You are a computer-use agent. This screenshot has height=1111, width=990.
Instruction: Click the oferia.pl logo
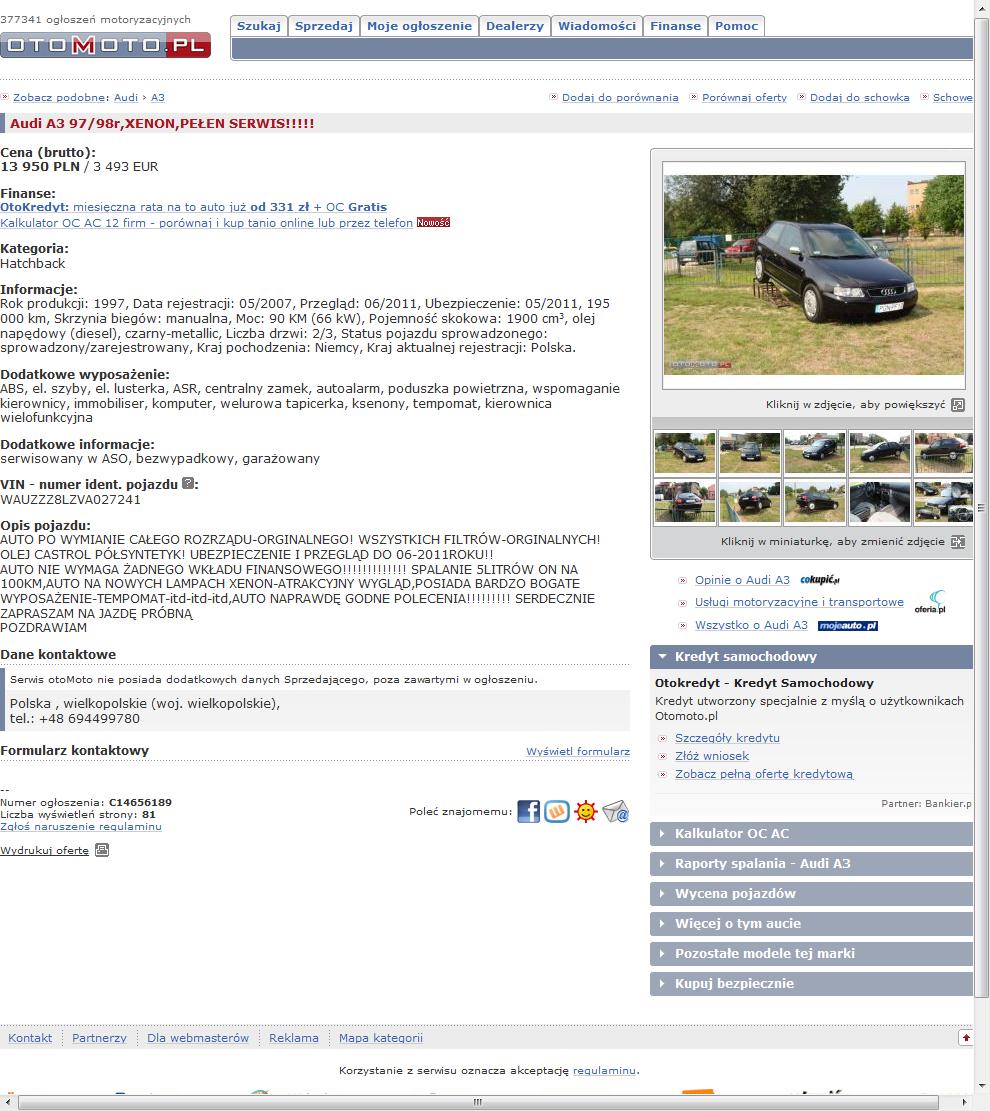coord(930,602)
